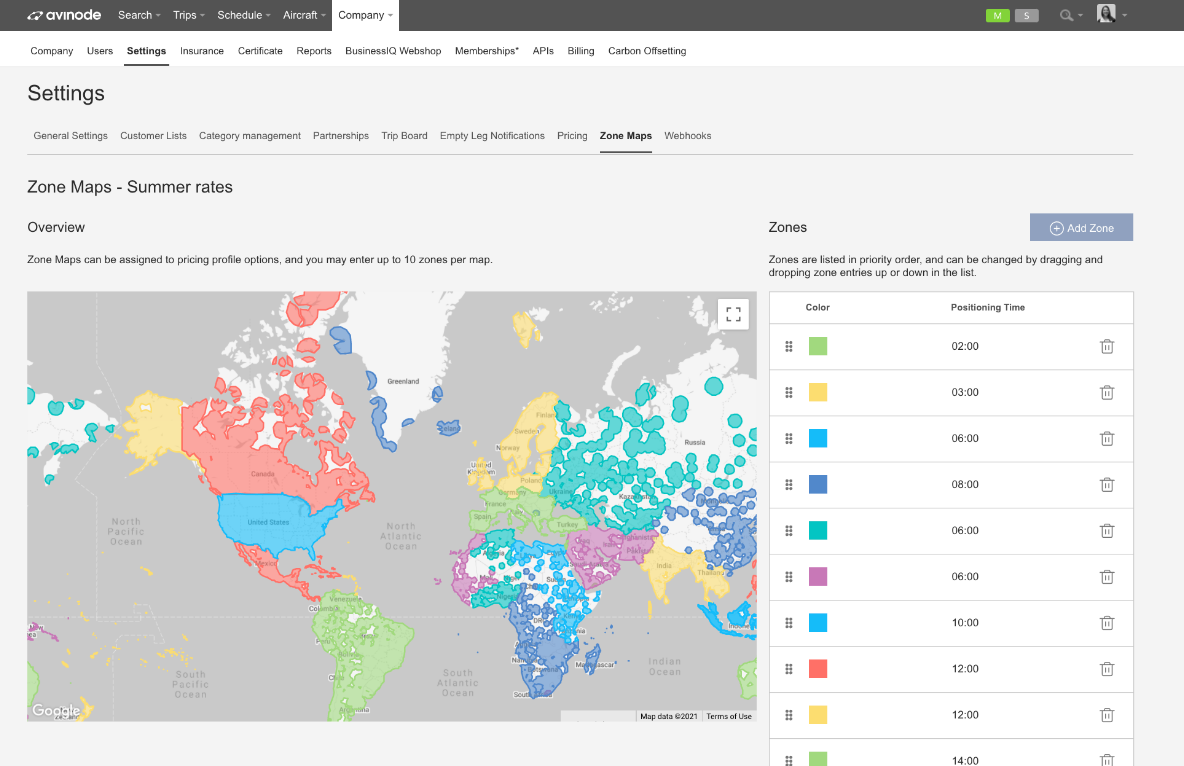The width and height of the screenshot is (1184, 766).
Task: Select the drag handle of the 10:00 zone
Action: click(x=788, y=623)
